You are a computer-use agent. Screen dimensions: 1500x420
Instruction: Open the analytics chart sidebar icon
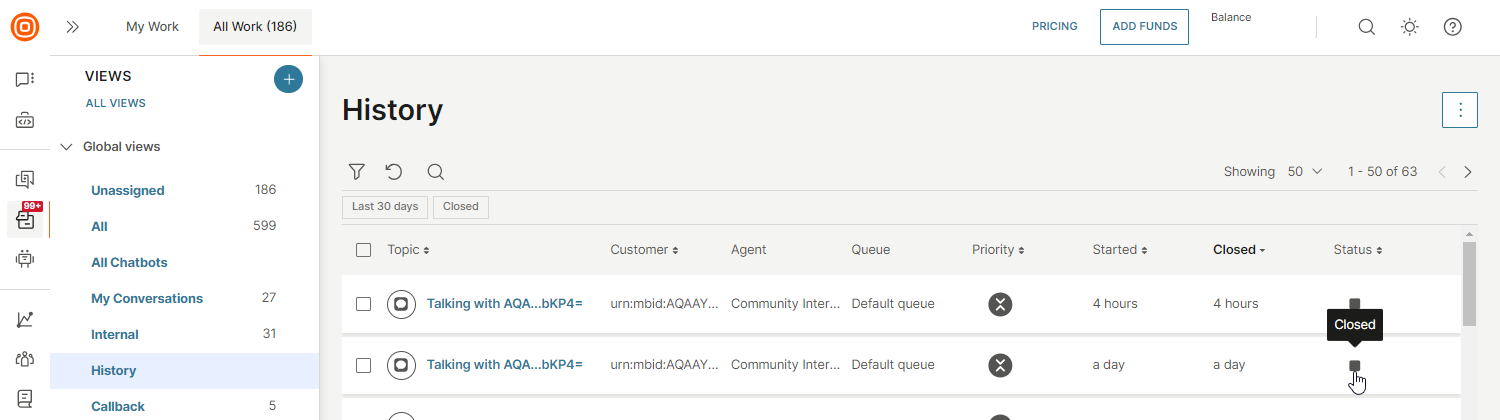click(25, 320)
